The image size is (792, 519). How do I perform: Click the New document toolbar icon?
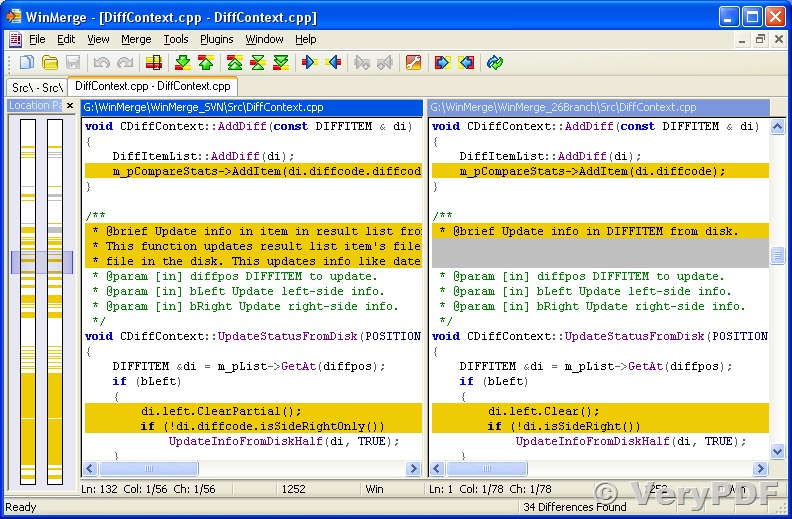(x=27, y=63)
